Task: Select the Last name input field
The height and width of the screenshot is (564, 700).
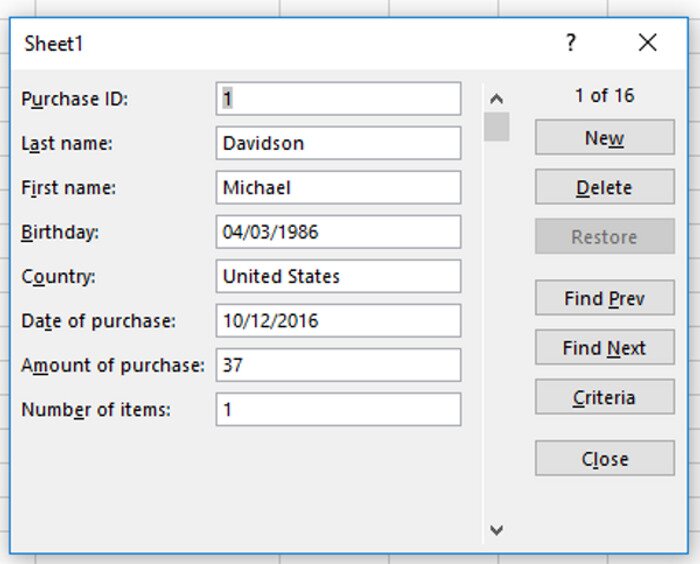Action: (338, 143)
